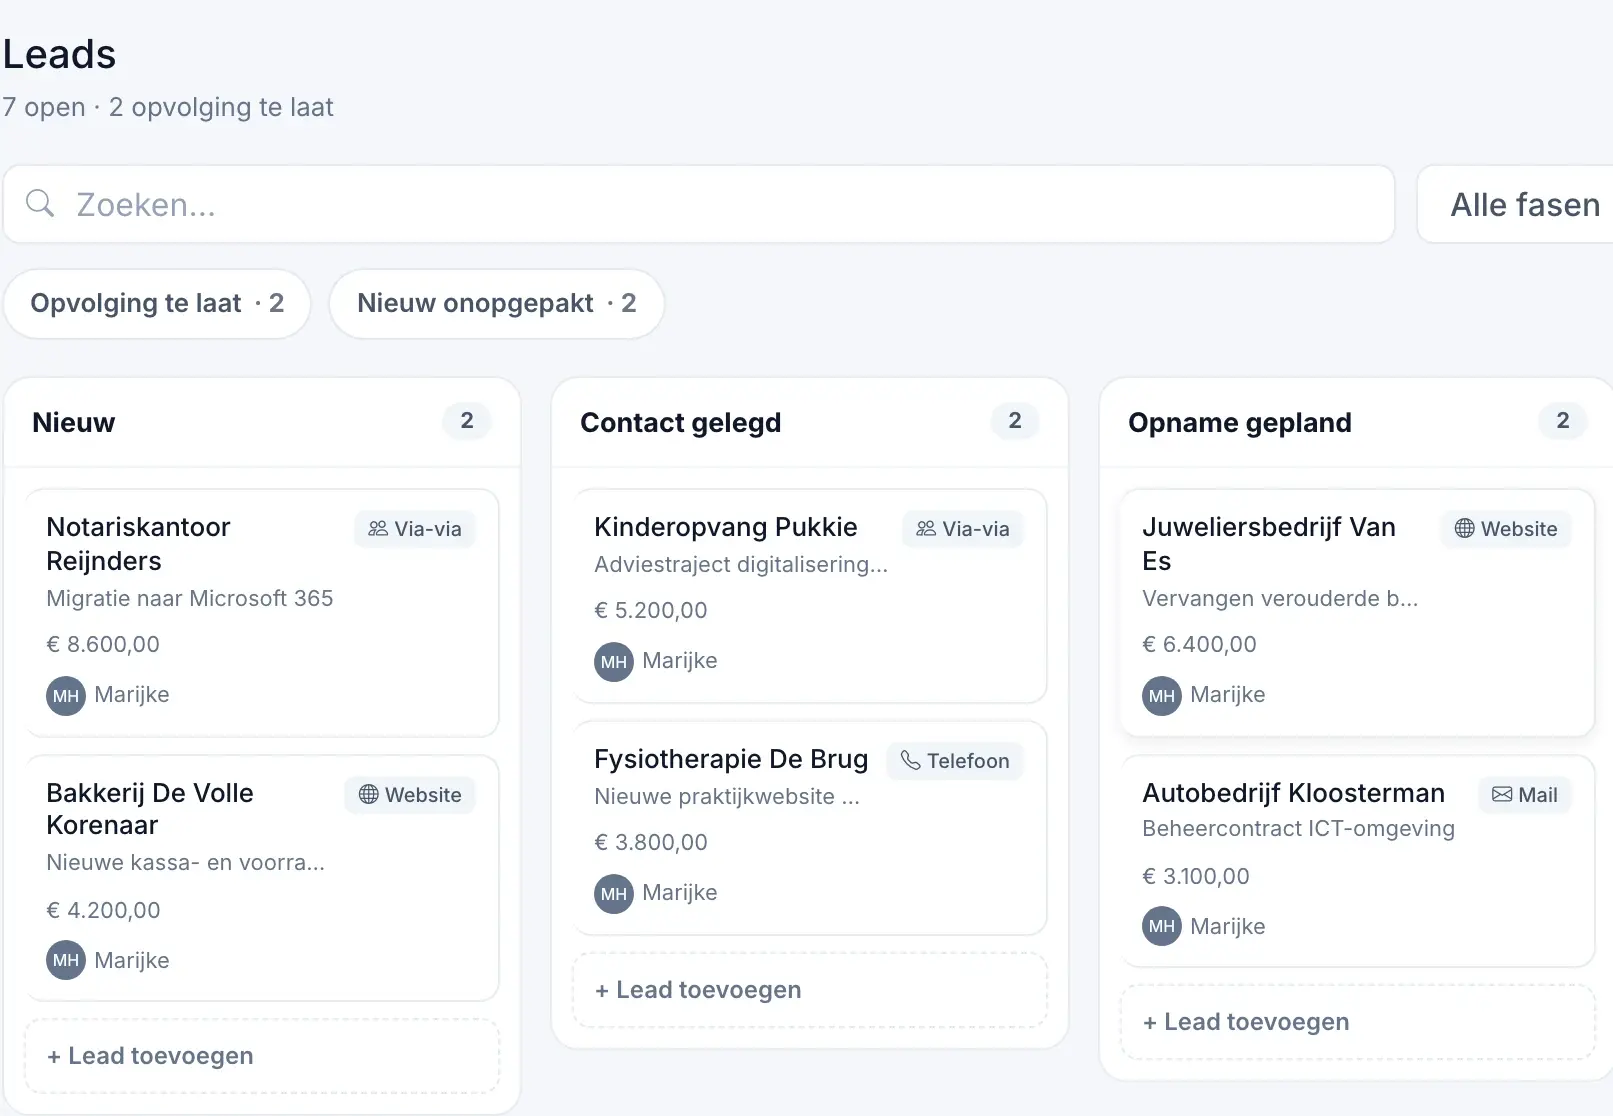Image resolution: width=1613 pixels, height=1116 pixels.
Task: Add a lead in the Nieuw column
Action: 262,1056
